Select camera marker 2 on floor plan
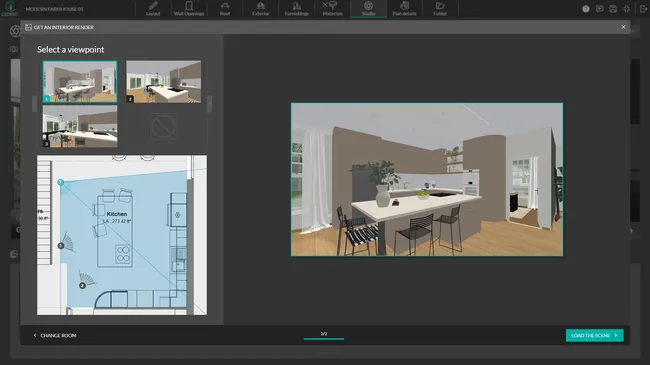Screen dimensions: 650x365 pos(82,286)
